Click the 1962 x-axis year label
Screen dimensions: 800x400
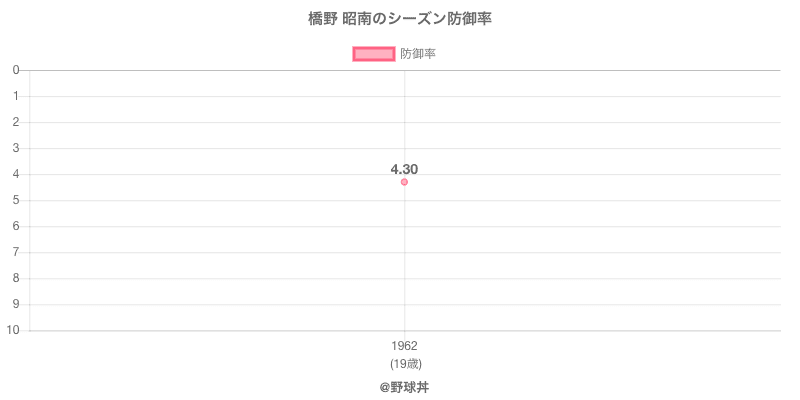pyautogui.click(x=404, y=346)
